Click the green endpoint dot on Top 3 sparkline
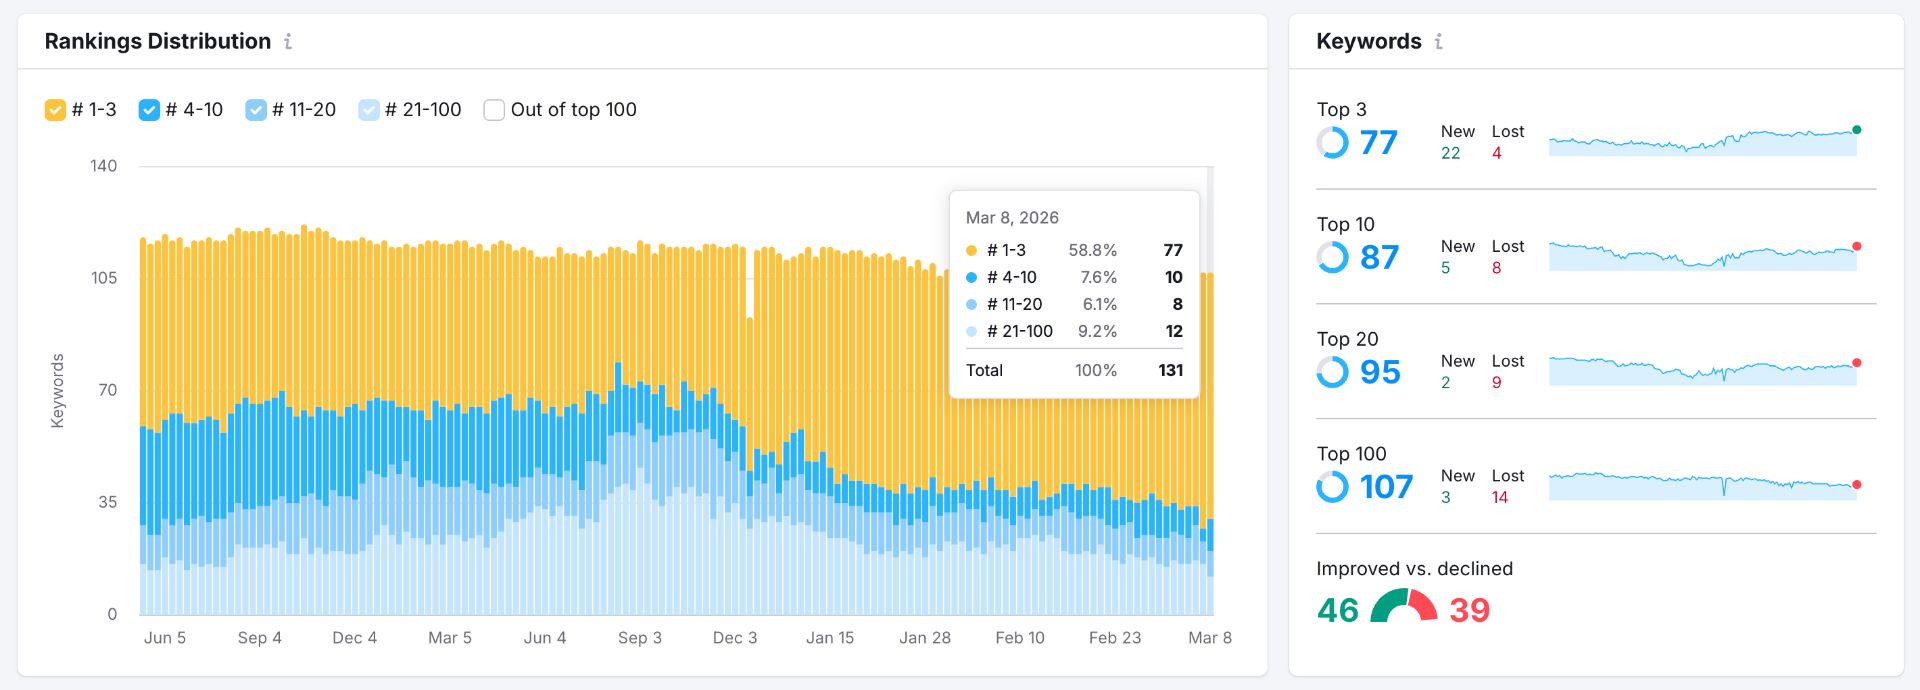This screenshot has height=690, width=1920. (x=1857, y=130)
